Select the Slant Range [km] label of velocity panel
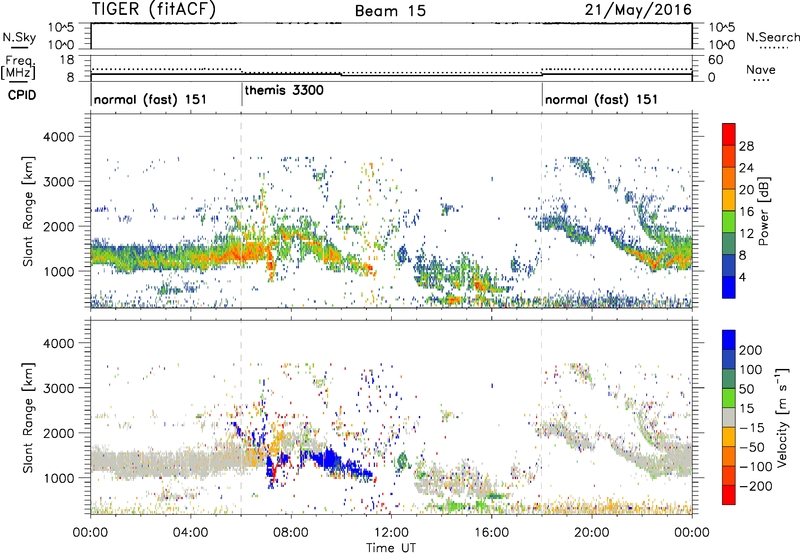 click(28, 417)
